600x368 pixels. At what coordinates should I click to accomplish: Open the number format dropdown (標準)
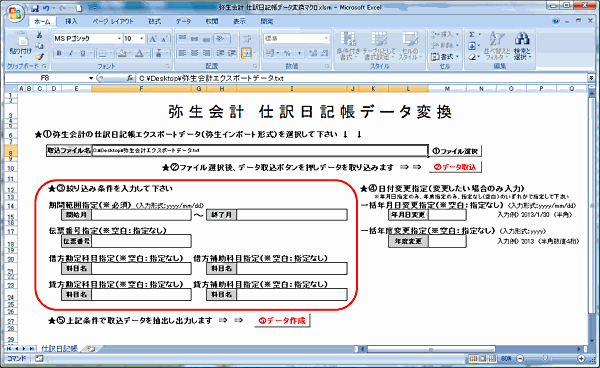(x=326, y=39)
